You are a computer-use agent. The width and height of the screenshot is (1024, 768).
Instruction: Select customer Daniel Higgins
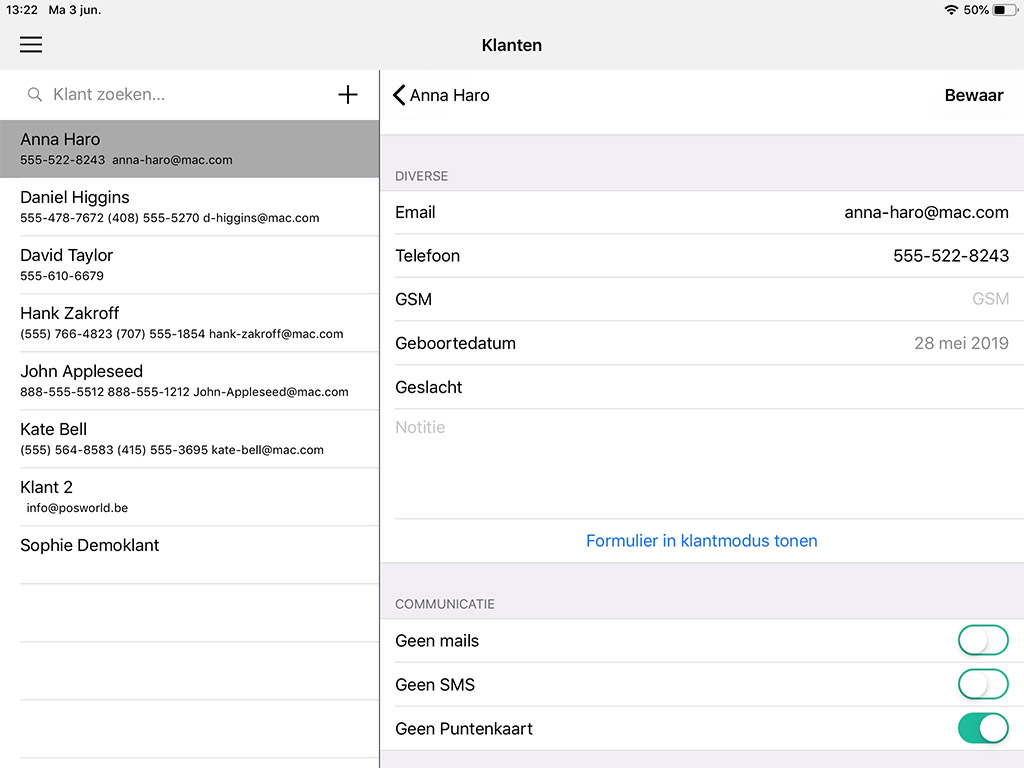click(189, 206)
